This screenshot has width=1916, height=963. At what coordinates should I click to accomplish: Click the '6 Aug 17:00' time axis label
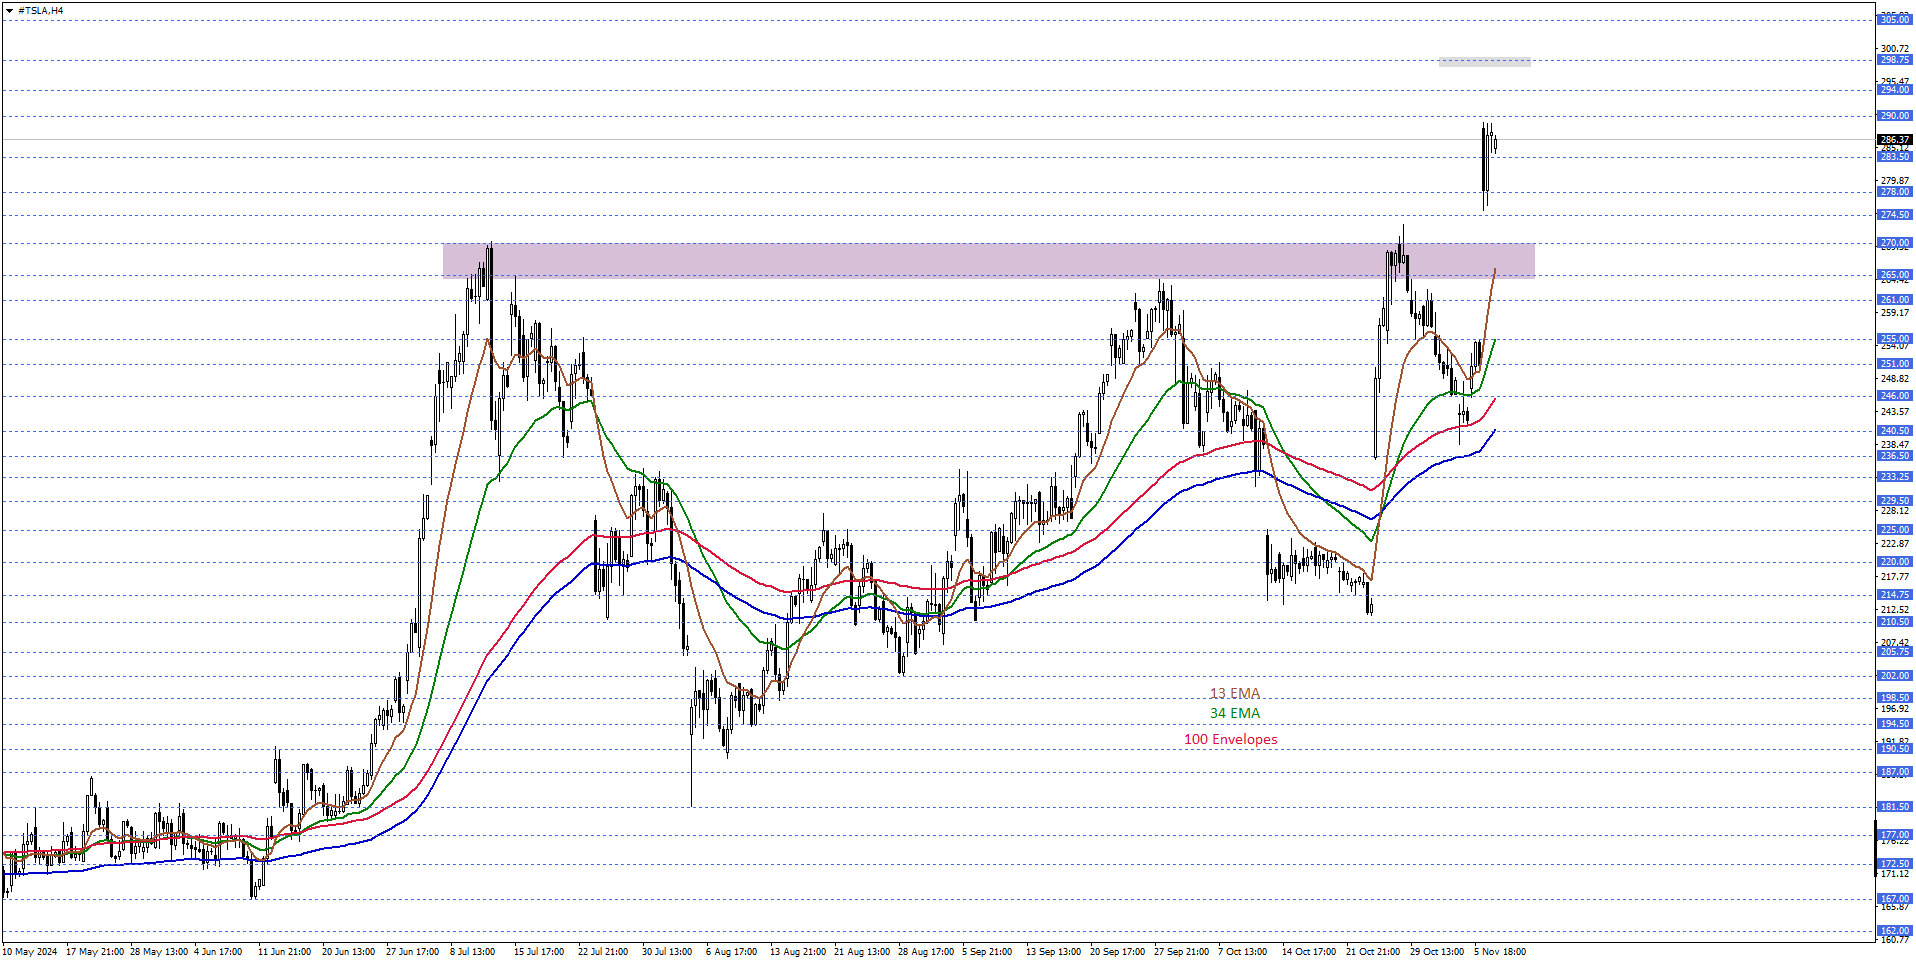(731, 952)
